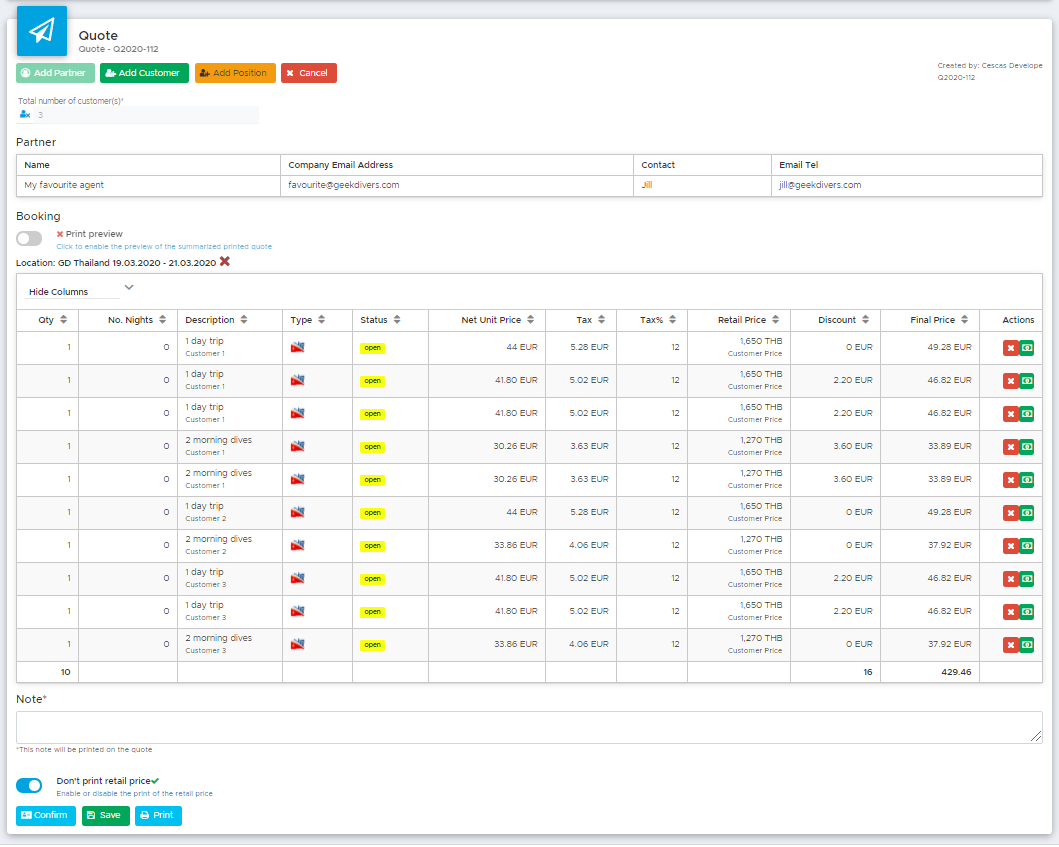Click the Add Partner button
The image size is (1059, 847).
pyautogui.click(x=55, y=73)
